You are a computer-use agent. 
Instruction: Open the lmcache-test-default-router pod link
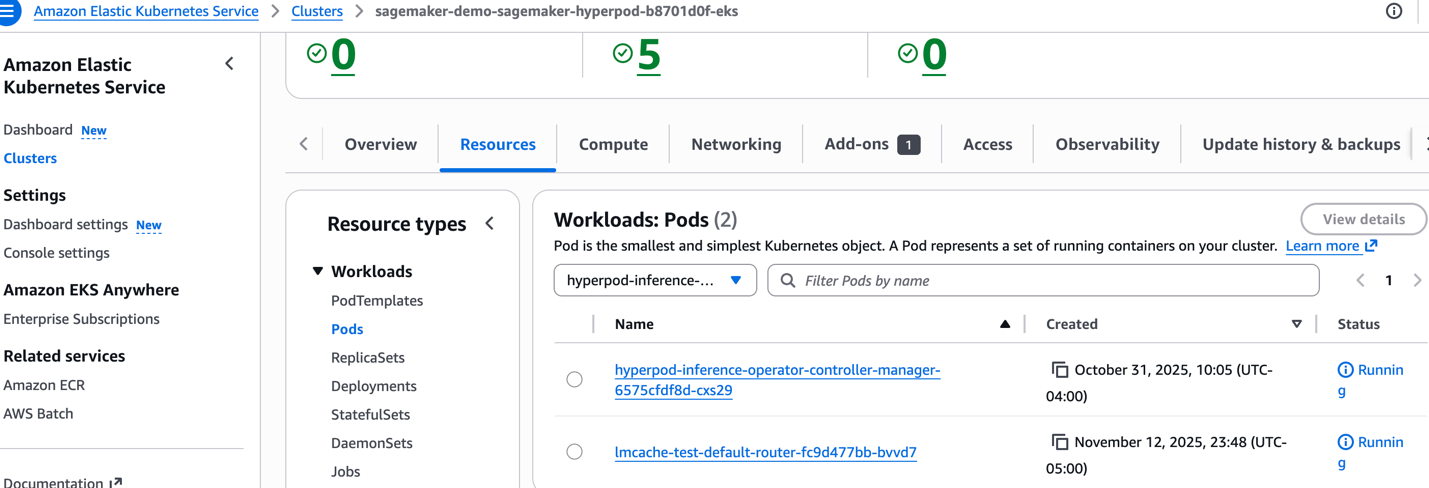pos(765,452)
